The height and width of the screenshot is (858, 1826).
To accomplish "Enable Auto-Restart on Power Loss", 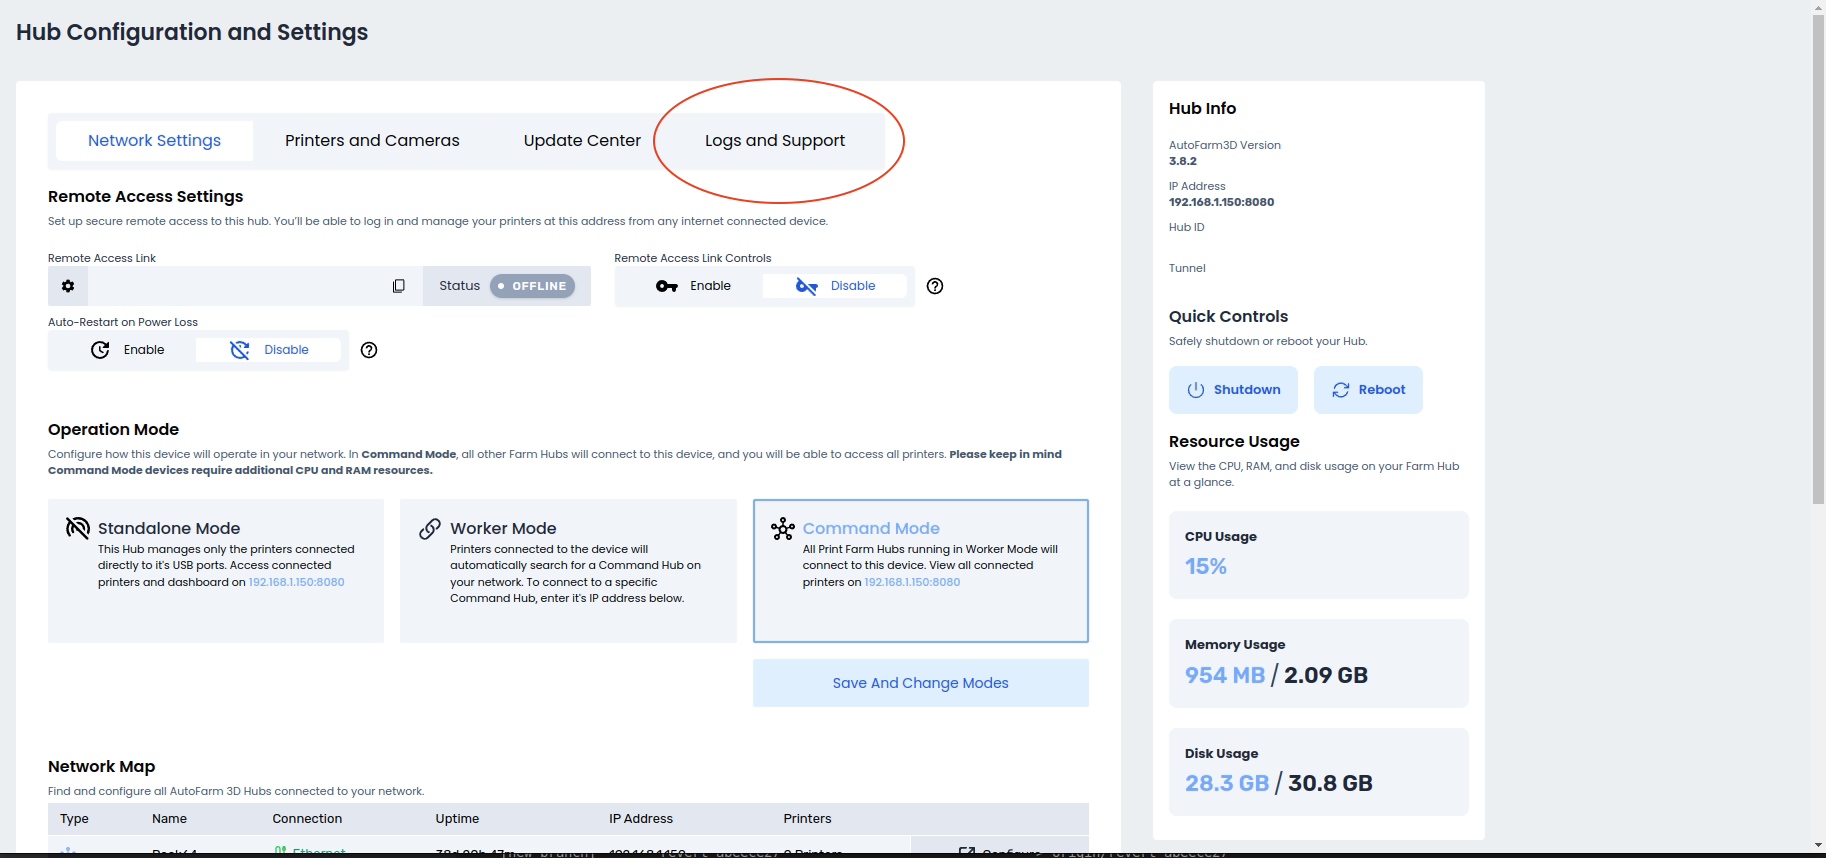I will click(127, 350).
